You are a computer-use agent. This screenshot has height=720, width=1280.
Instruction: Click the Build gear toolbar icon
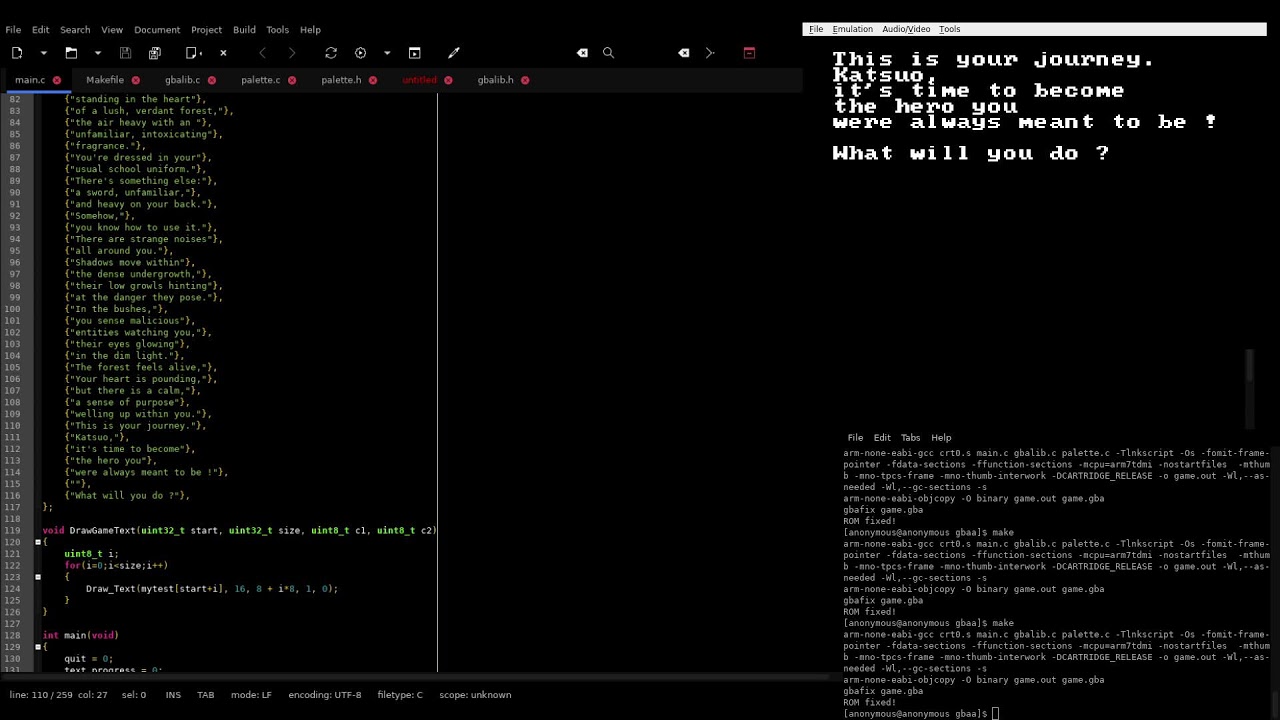click(361, 53)
